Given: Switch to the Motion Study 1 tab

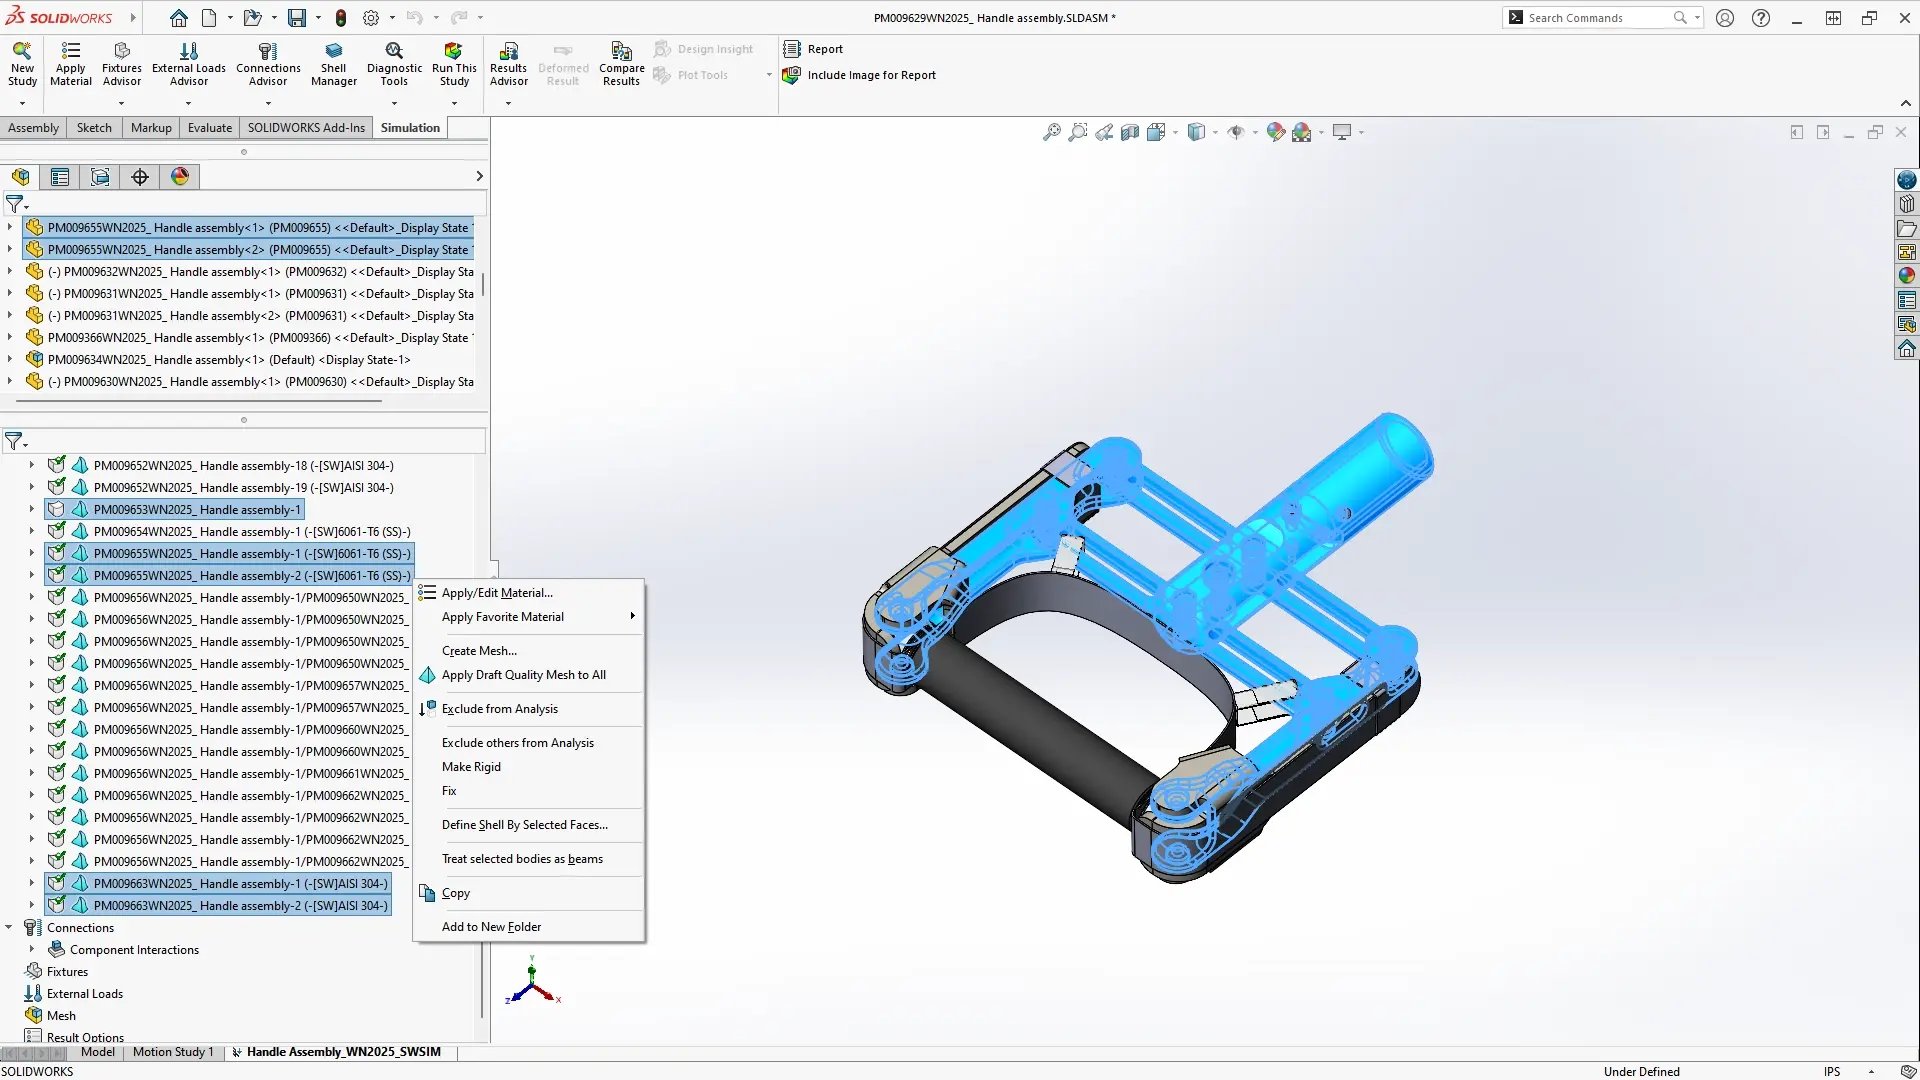Looking at the screenshot, I should pos(173,1051).
